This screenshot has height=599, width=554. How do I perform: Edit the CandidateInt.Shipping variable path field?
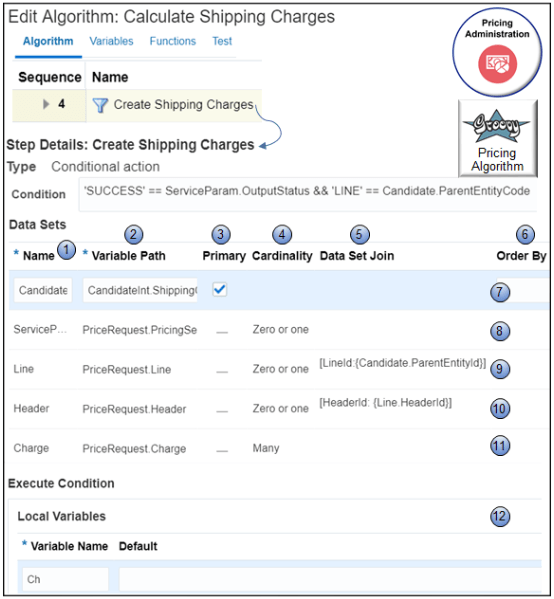click(140, 290)
